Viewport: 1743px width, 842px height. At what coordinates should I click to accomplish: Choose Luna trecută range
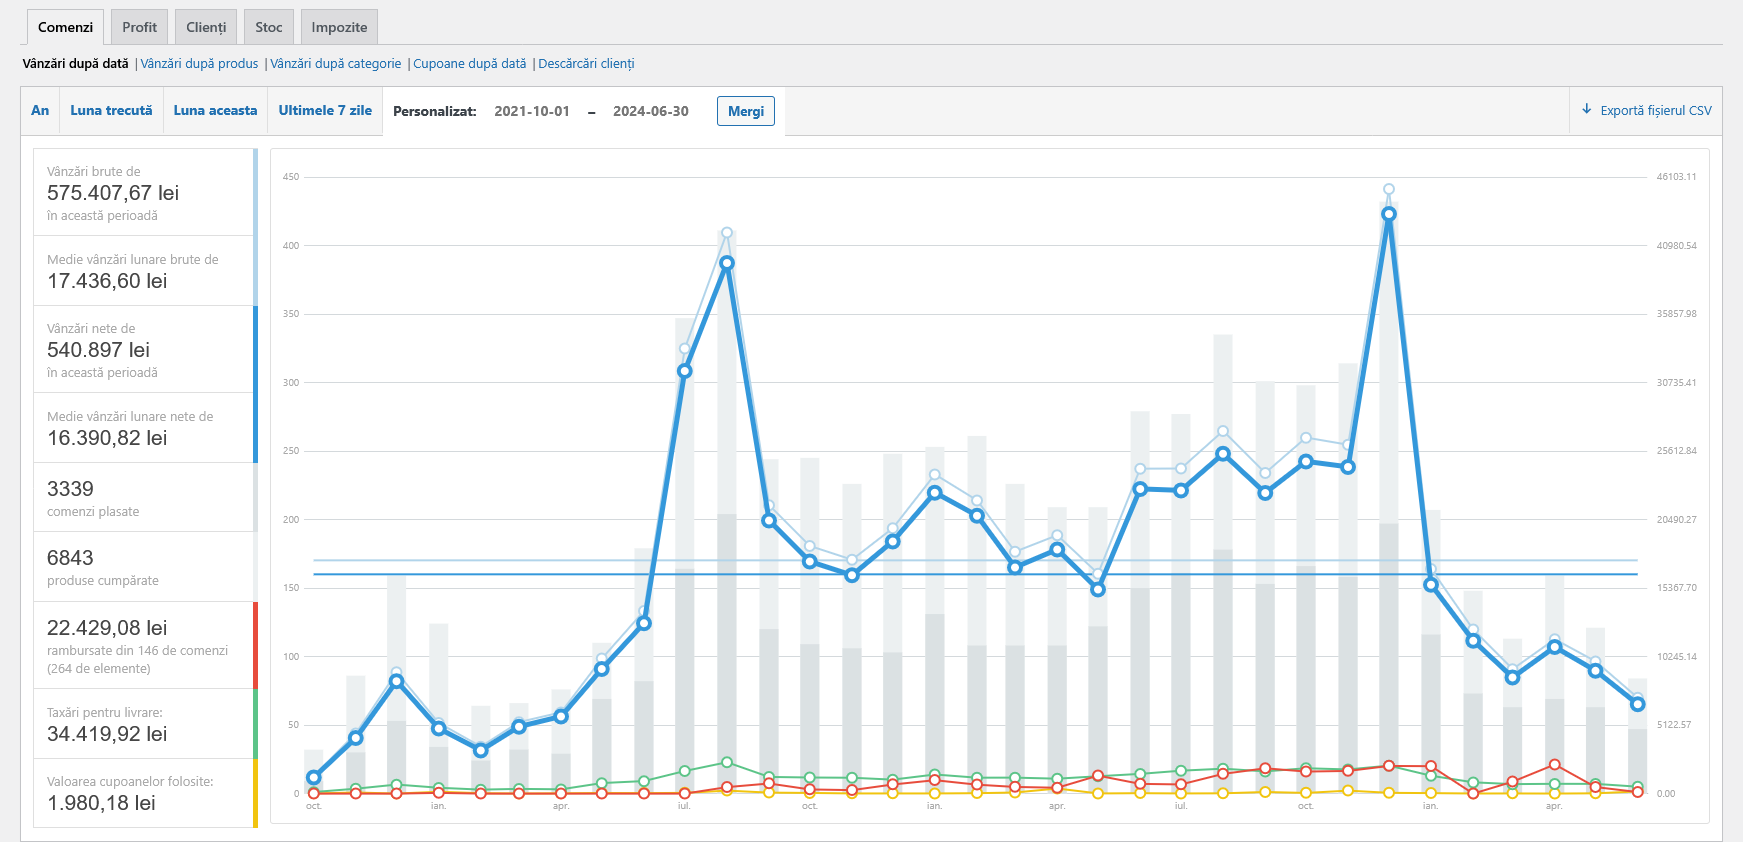pyautogui.click(x=111, y=110)
